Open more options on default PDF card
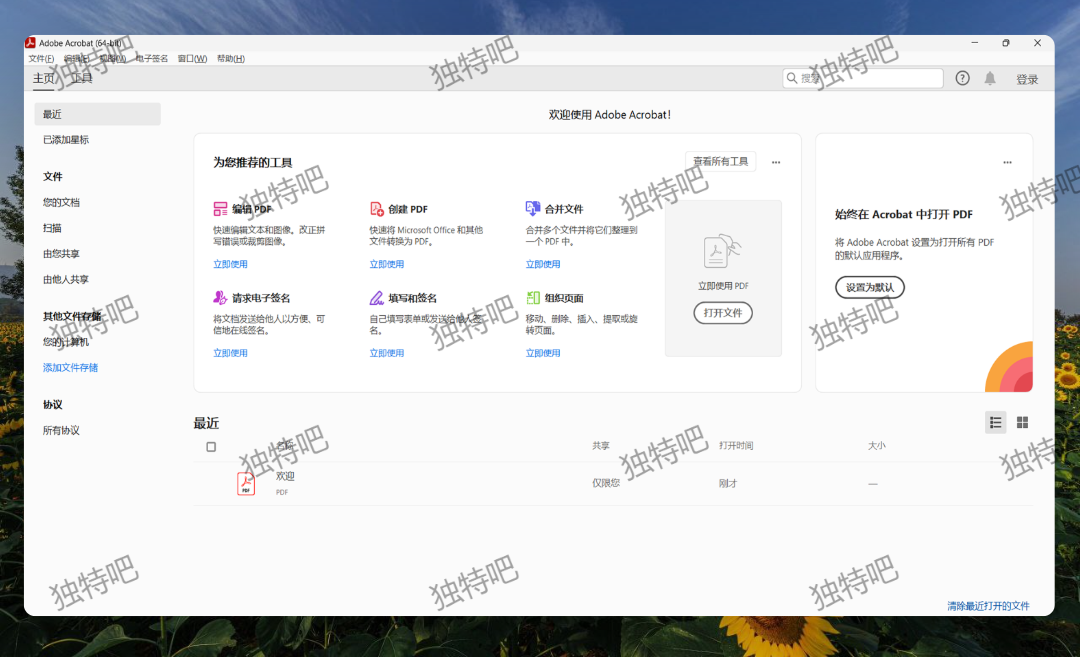1080x657 pixels. [1008, 163]
